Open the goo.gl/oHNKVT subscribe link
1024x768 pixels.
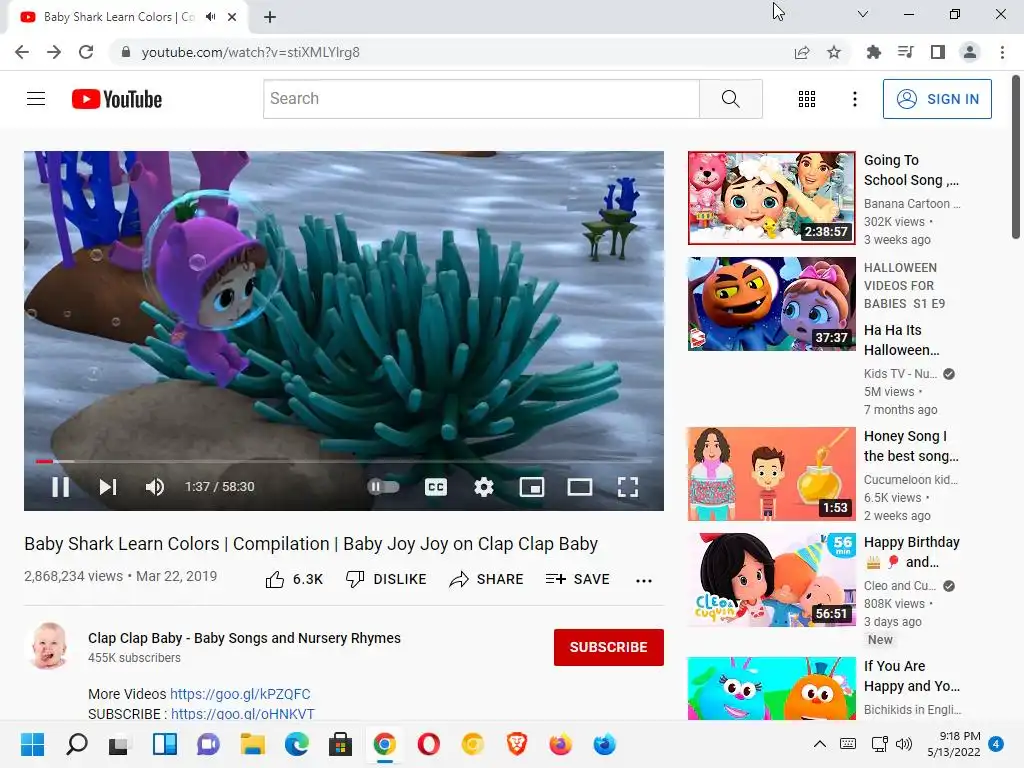[x=243, y=714]
